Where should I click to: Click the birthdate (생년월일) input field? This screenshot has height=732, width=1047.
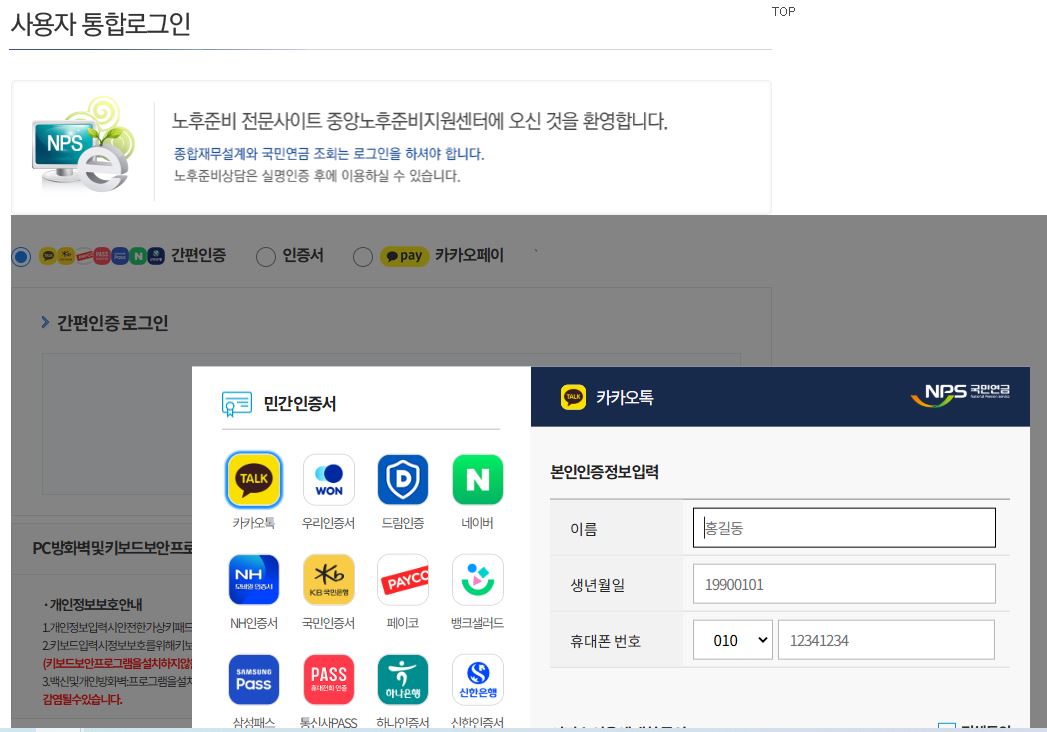[x=844, y=584]
